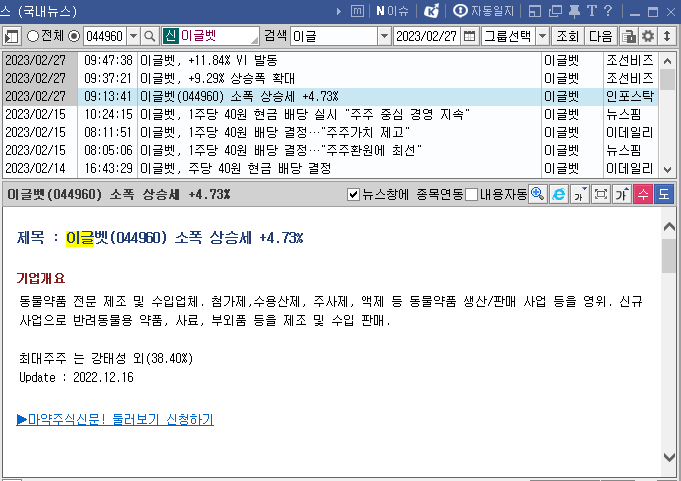Click the article pane scrollbar thumb
The height and width of the screenshot is (481, 681).
pos(669,255)
